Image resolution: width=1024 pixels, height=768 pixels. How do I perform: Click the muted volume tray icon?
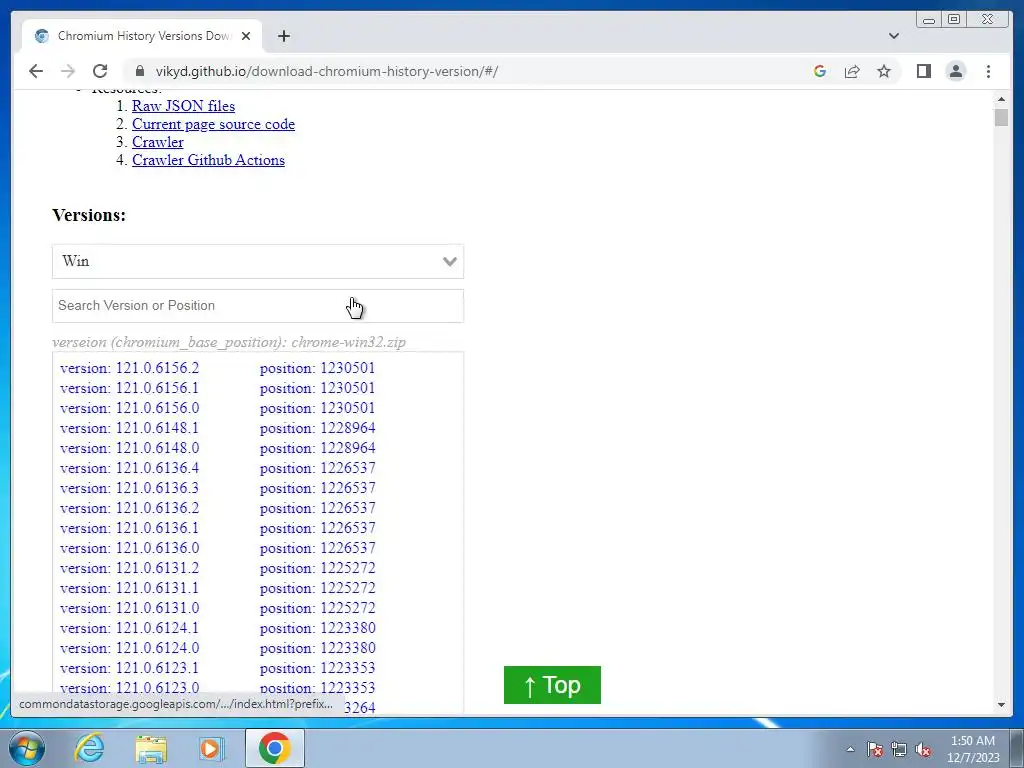(923, 749)
